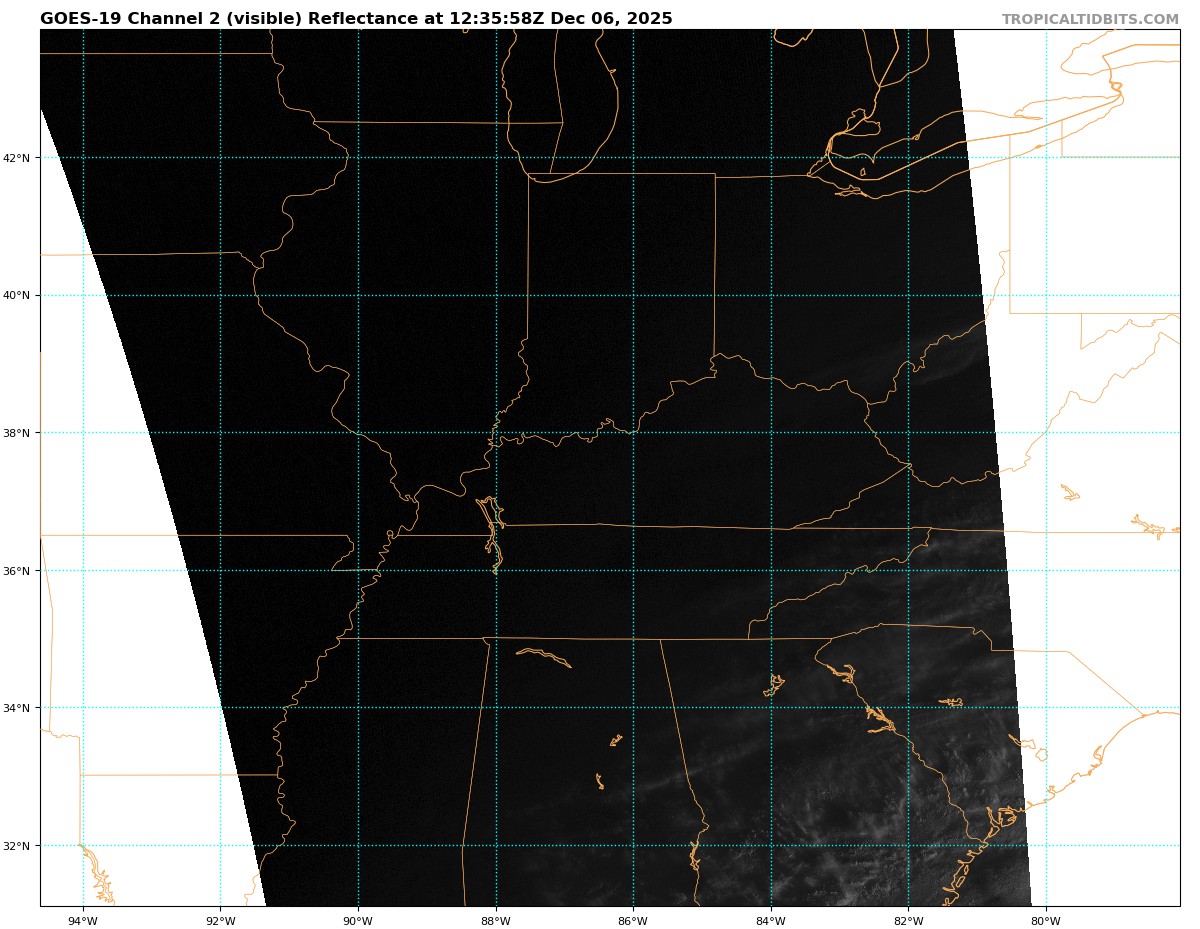Select the 92°W longitude label
The width and height of the screenshot is (1200, 929).
pyautogui.click(x=220, y=921)
